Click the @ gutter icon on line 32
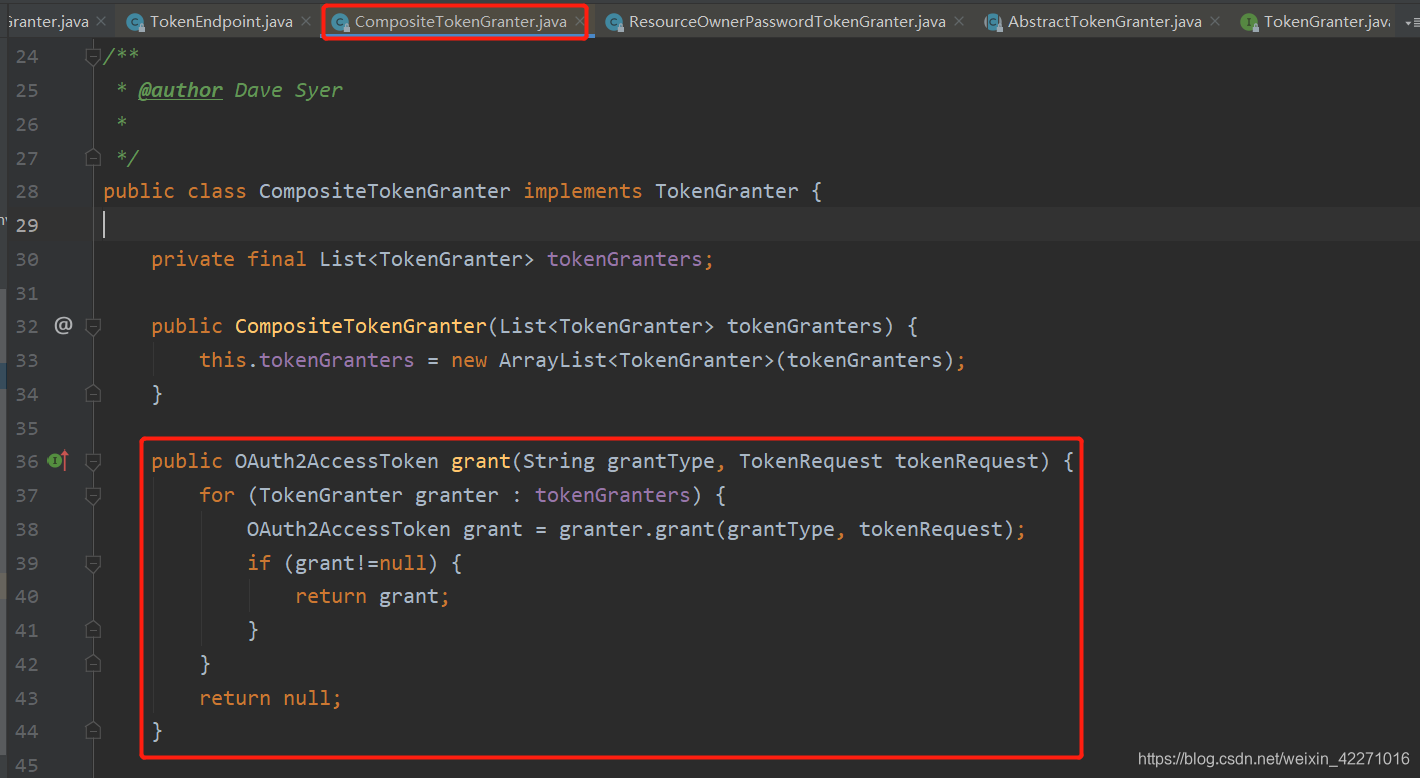This screenshot has height=778, width=1420. pos(63,326)
